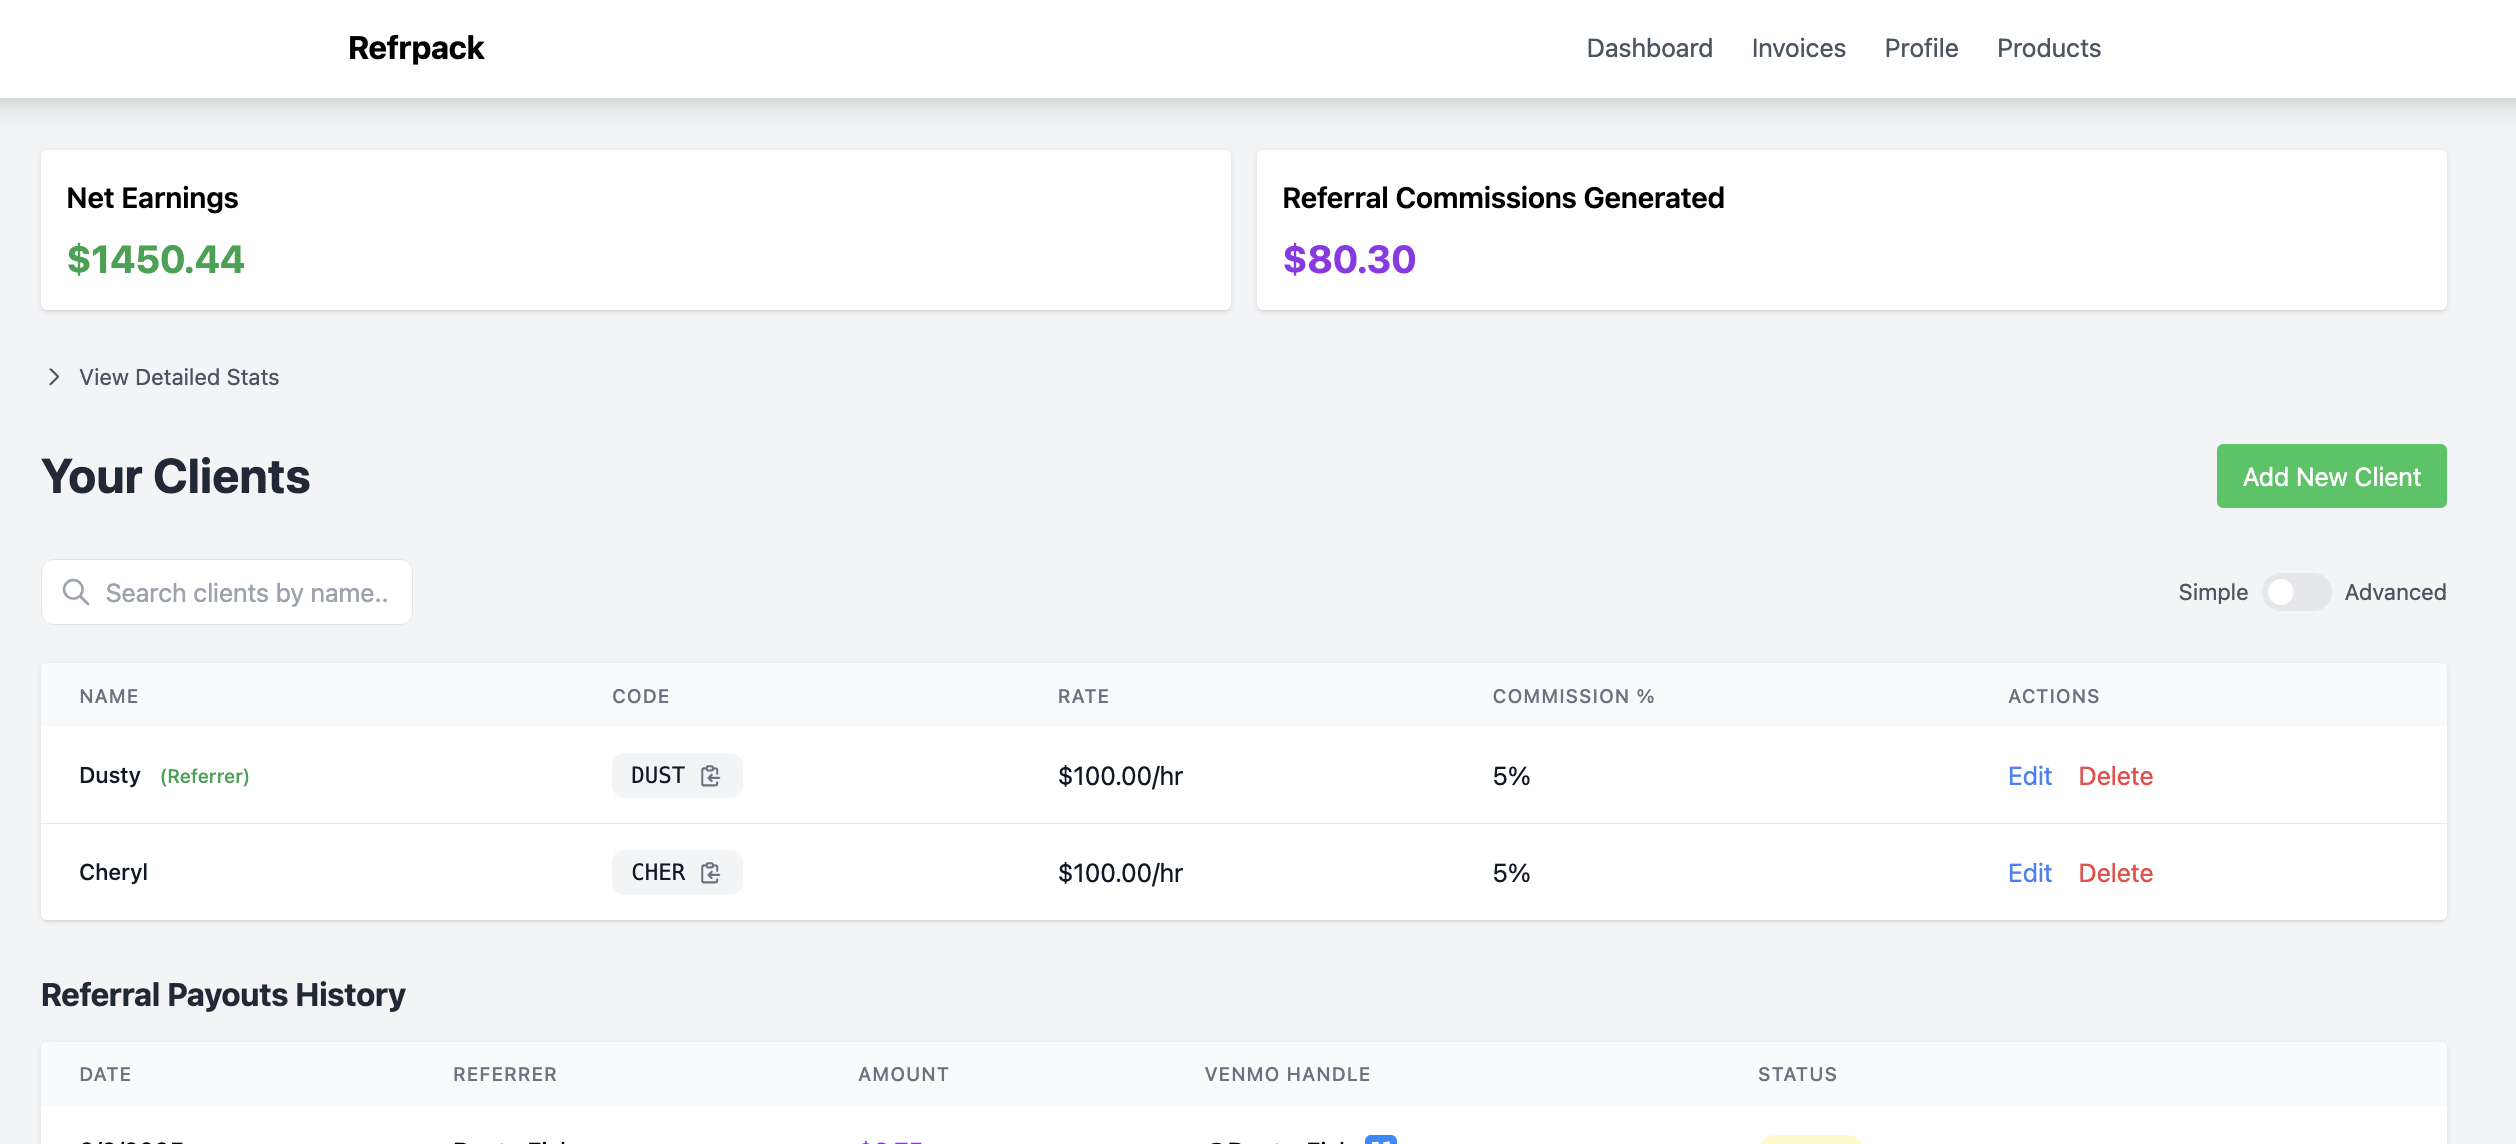2516x1144 pixels.
Task: Click the REFERRER column header
Action: click(505, 1074)
